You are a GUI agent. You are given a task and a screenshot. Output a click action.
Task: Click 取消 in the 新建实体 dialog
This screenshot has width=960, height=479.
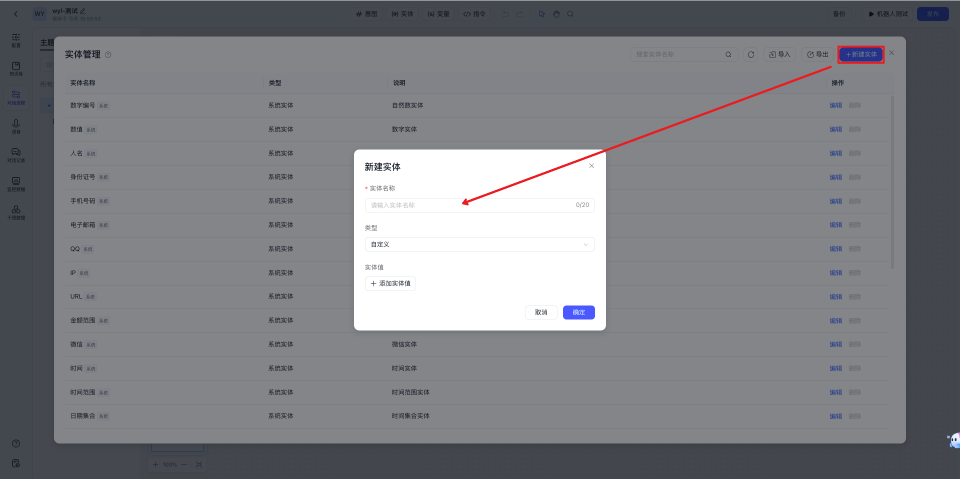[541, 312]
